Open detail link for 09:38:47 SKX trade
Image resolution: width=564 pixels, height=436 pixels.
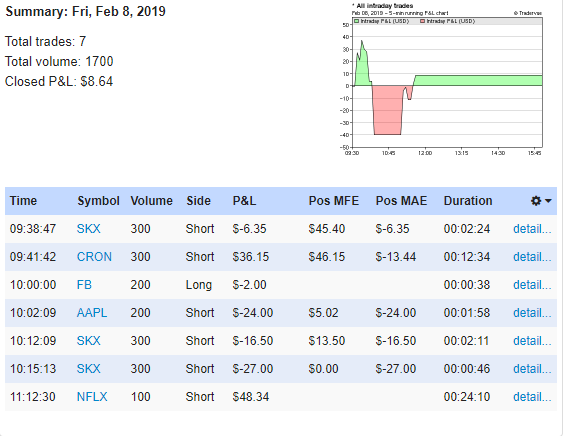point(532,229)
